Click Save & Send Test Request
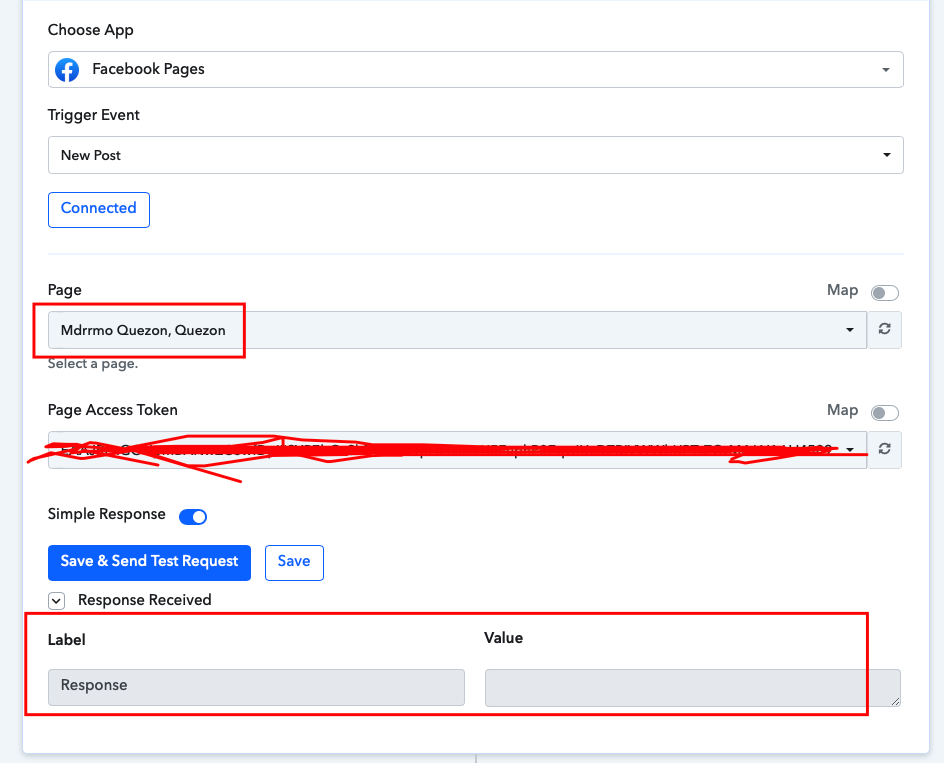Screen dimensions: 944x763 [x=149, y=562]
